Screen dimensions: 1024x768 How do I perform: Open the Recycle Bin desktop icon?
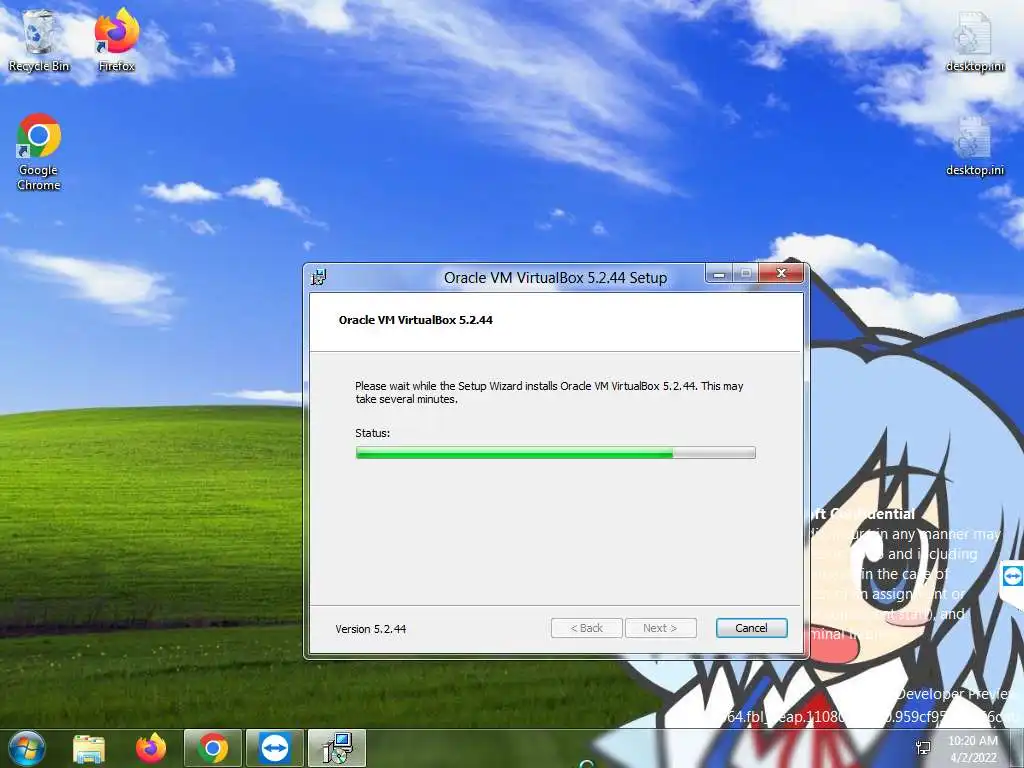(x=39, y=40)
